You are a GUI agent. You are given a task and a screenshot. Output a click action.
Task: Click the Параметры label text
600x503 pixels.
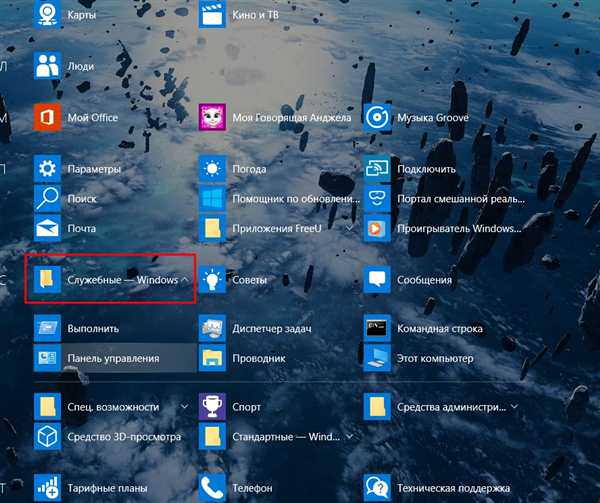94,169
